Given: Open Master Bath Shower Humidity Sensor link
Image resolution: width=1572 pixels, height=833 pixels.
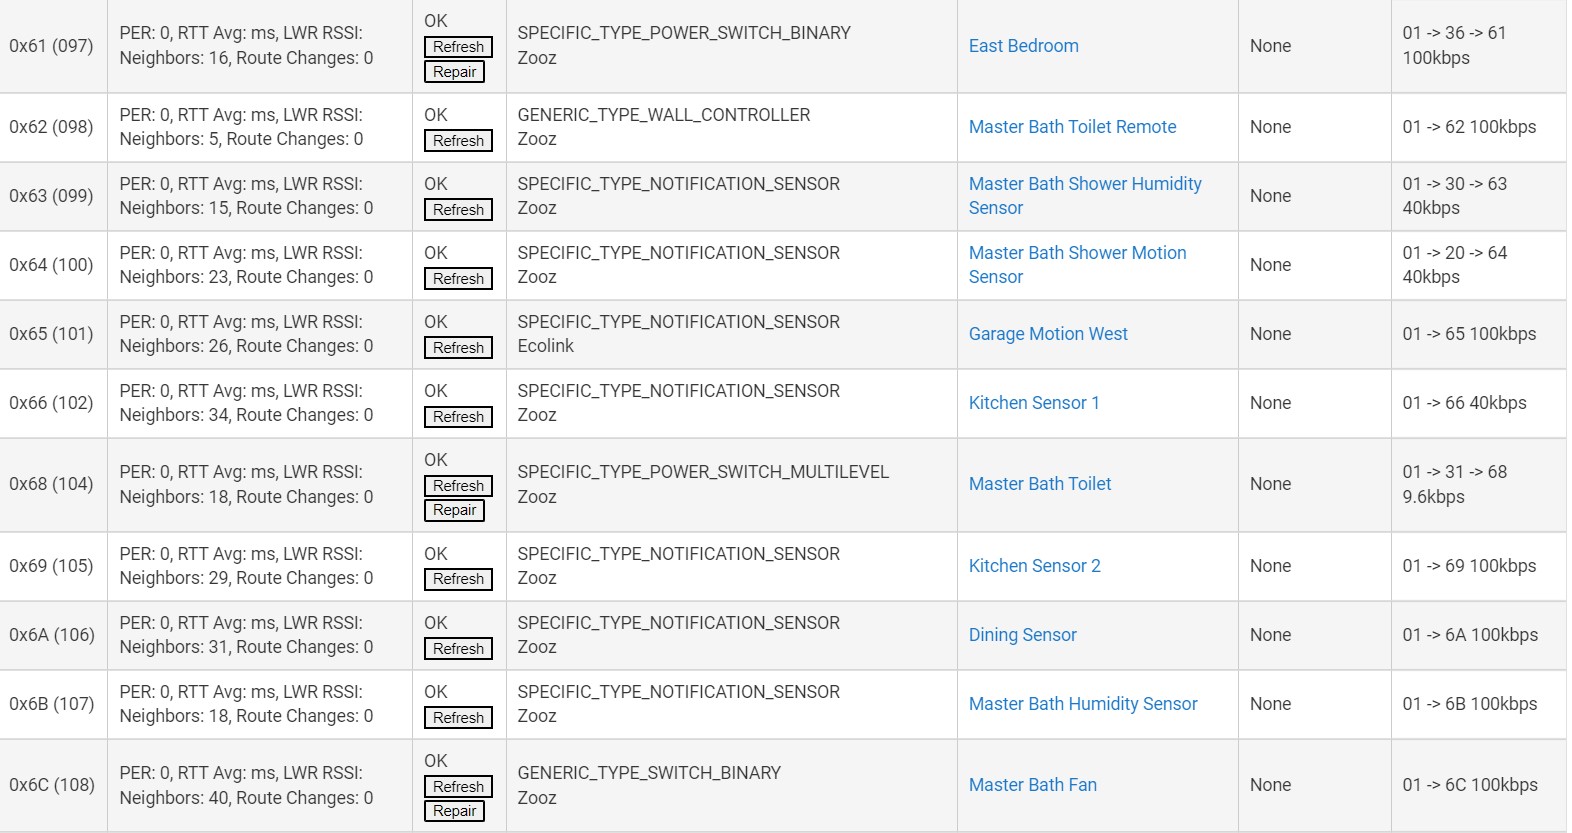Looking at the screenshot, I should click(1085, 196).
